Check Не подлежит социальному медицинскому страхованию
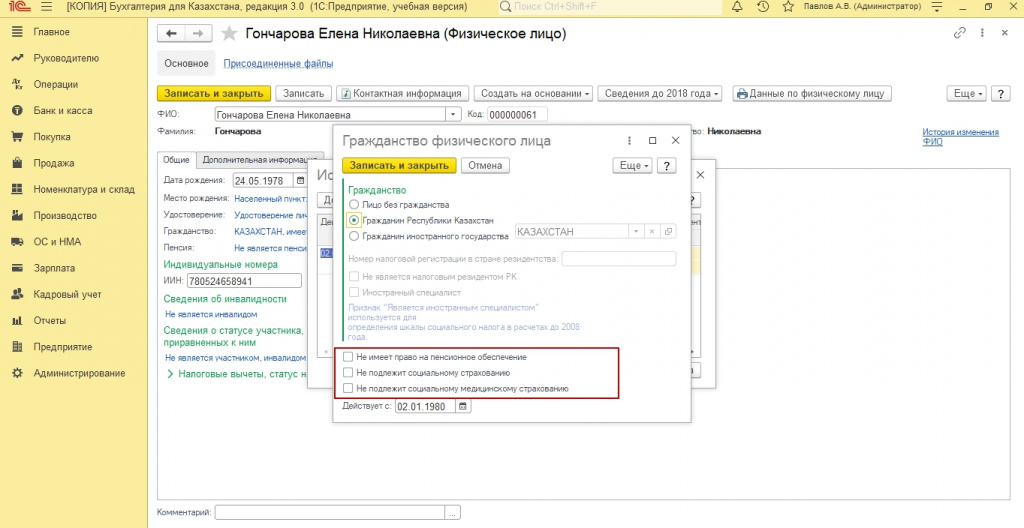Screen dimensions: 1024x528 click(x=348, y=388)
